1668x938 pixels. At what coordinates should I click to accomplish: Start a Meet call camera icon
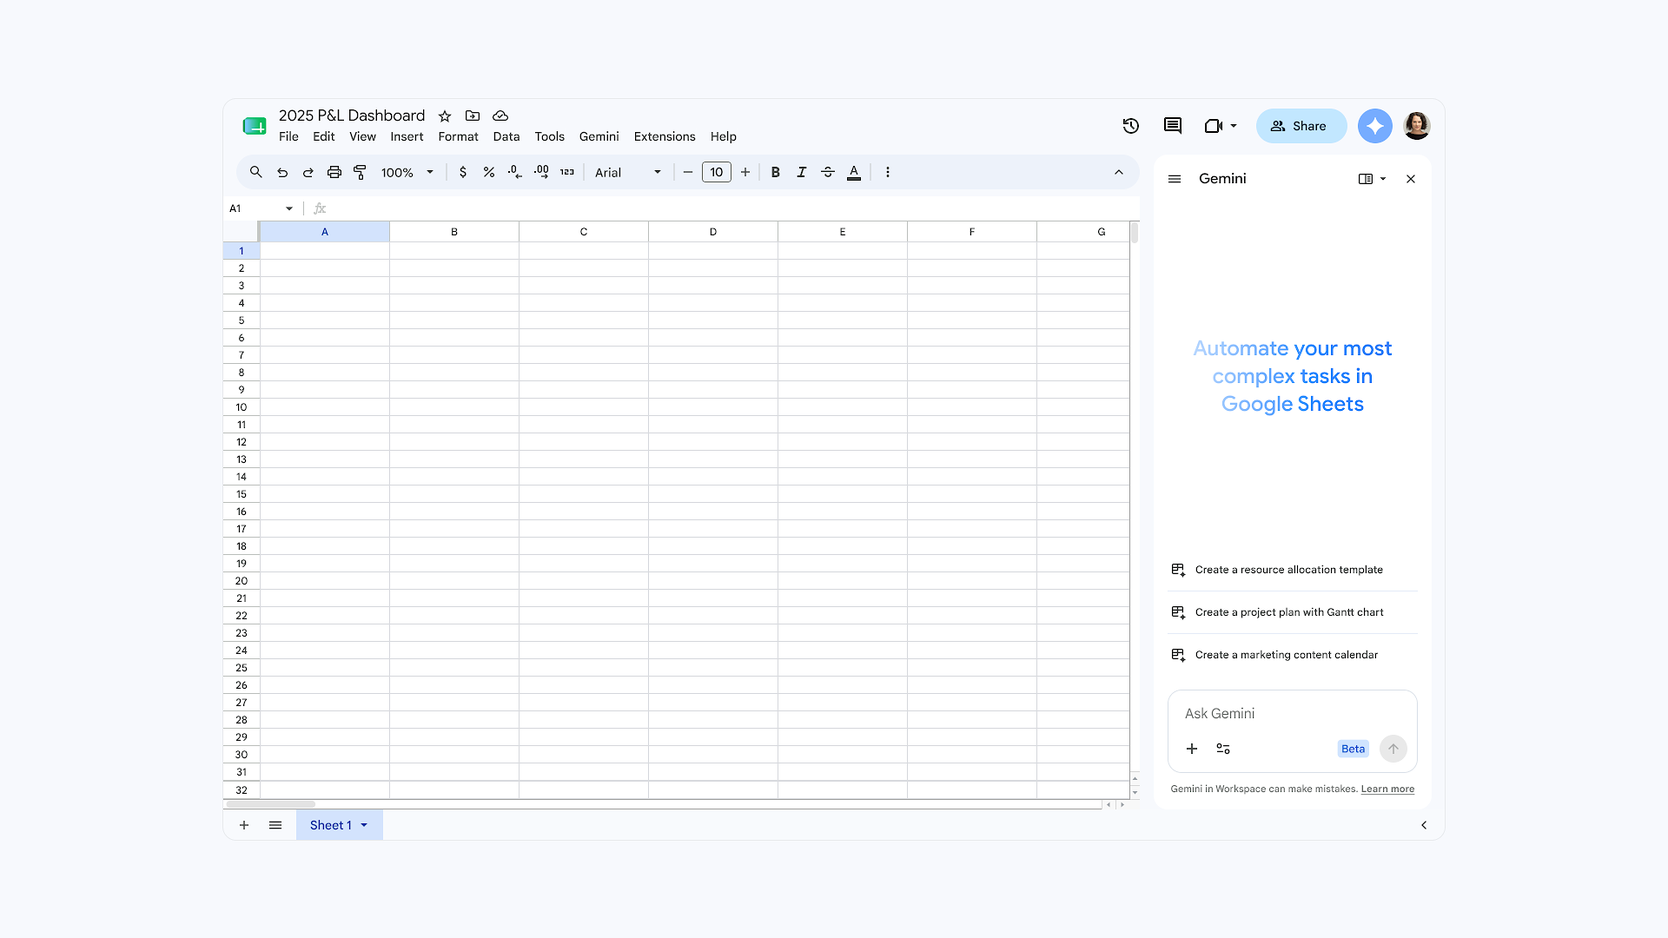point(1213,126)
